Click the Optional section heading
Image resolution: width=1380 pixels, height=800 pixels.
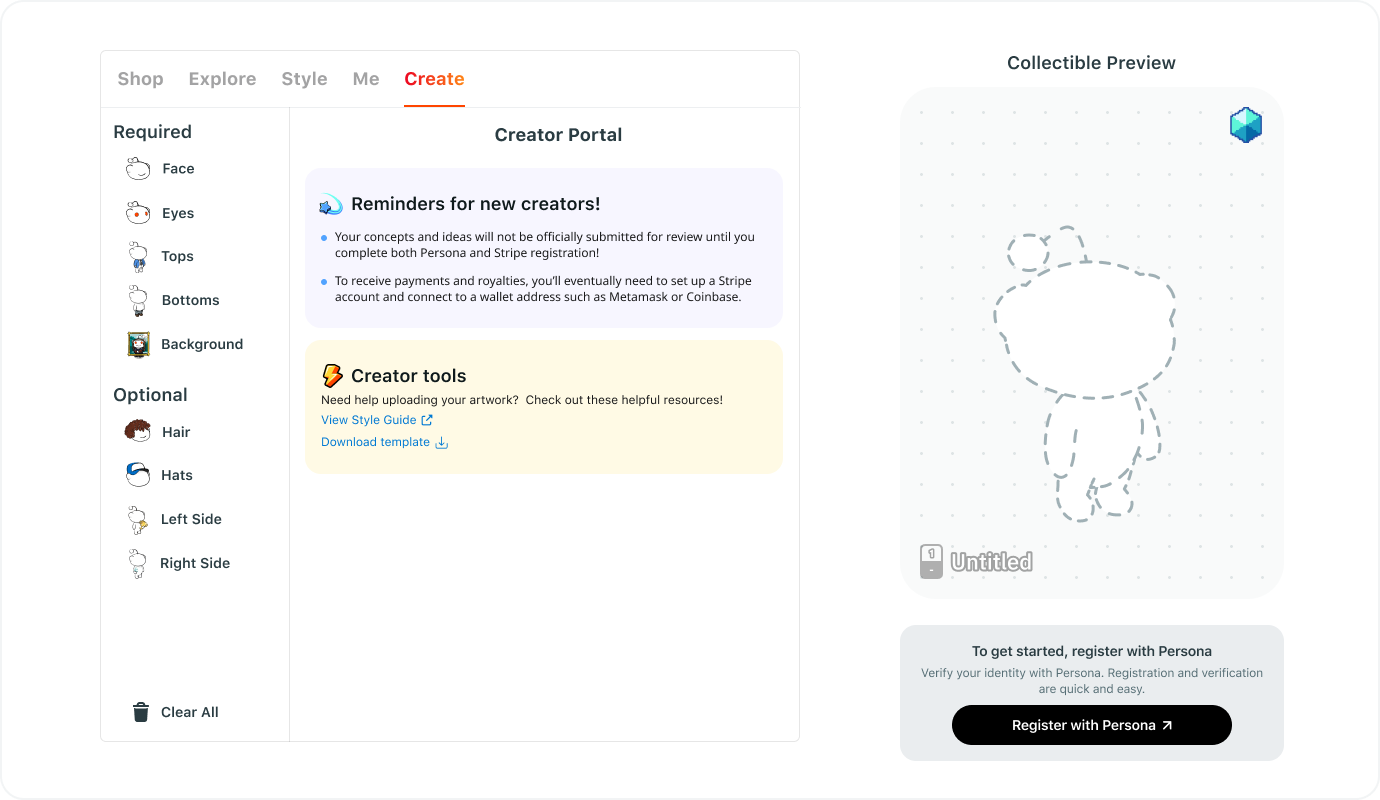tap(150, 395)
